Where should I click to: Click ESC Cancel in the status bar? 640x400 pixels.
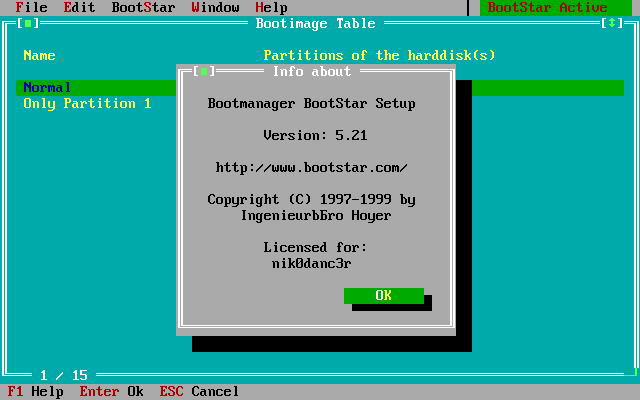pyautogui.click(x=199, y=392)
